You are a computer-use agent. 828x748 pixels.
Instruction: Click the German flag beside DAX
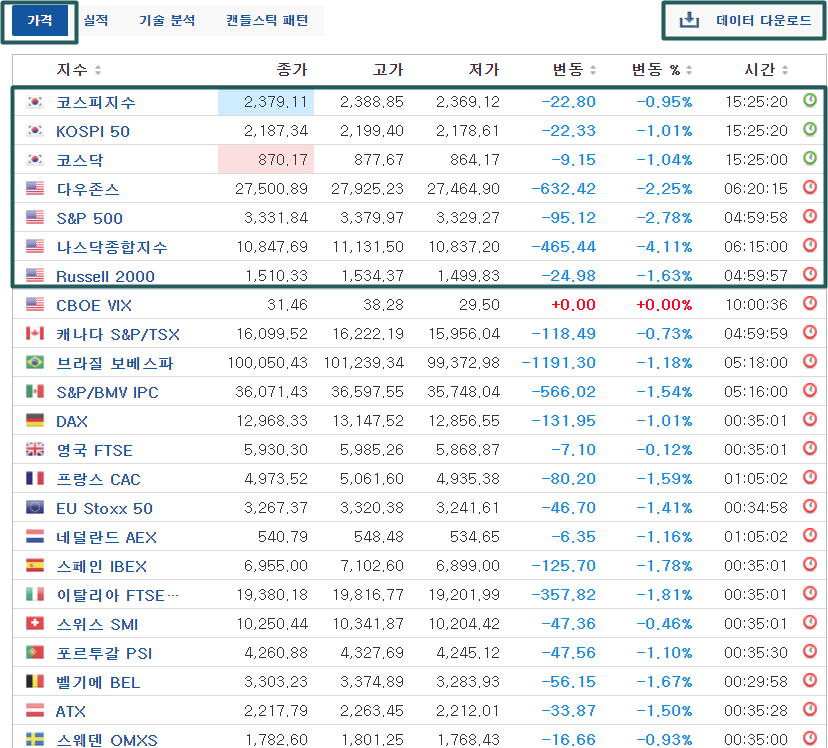pos(35,420)
